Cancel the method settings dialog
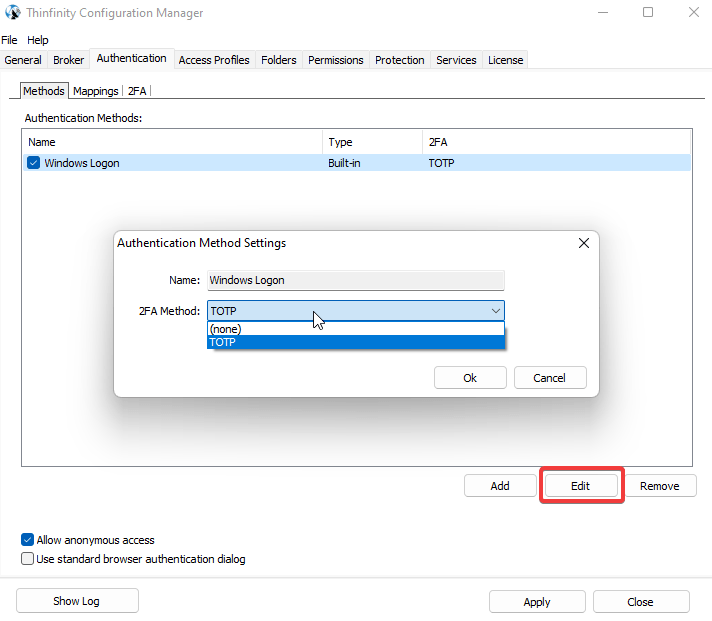712x621 pixels. (x=550, y=378)
